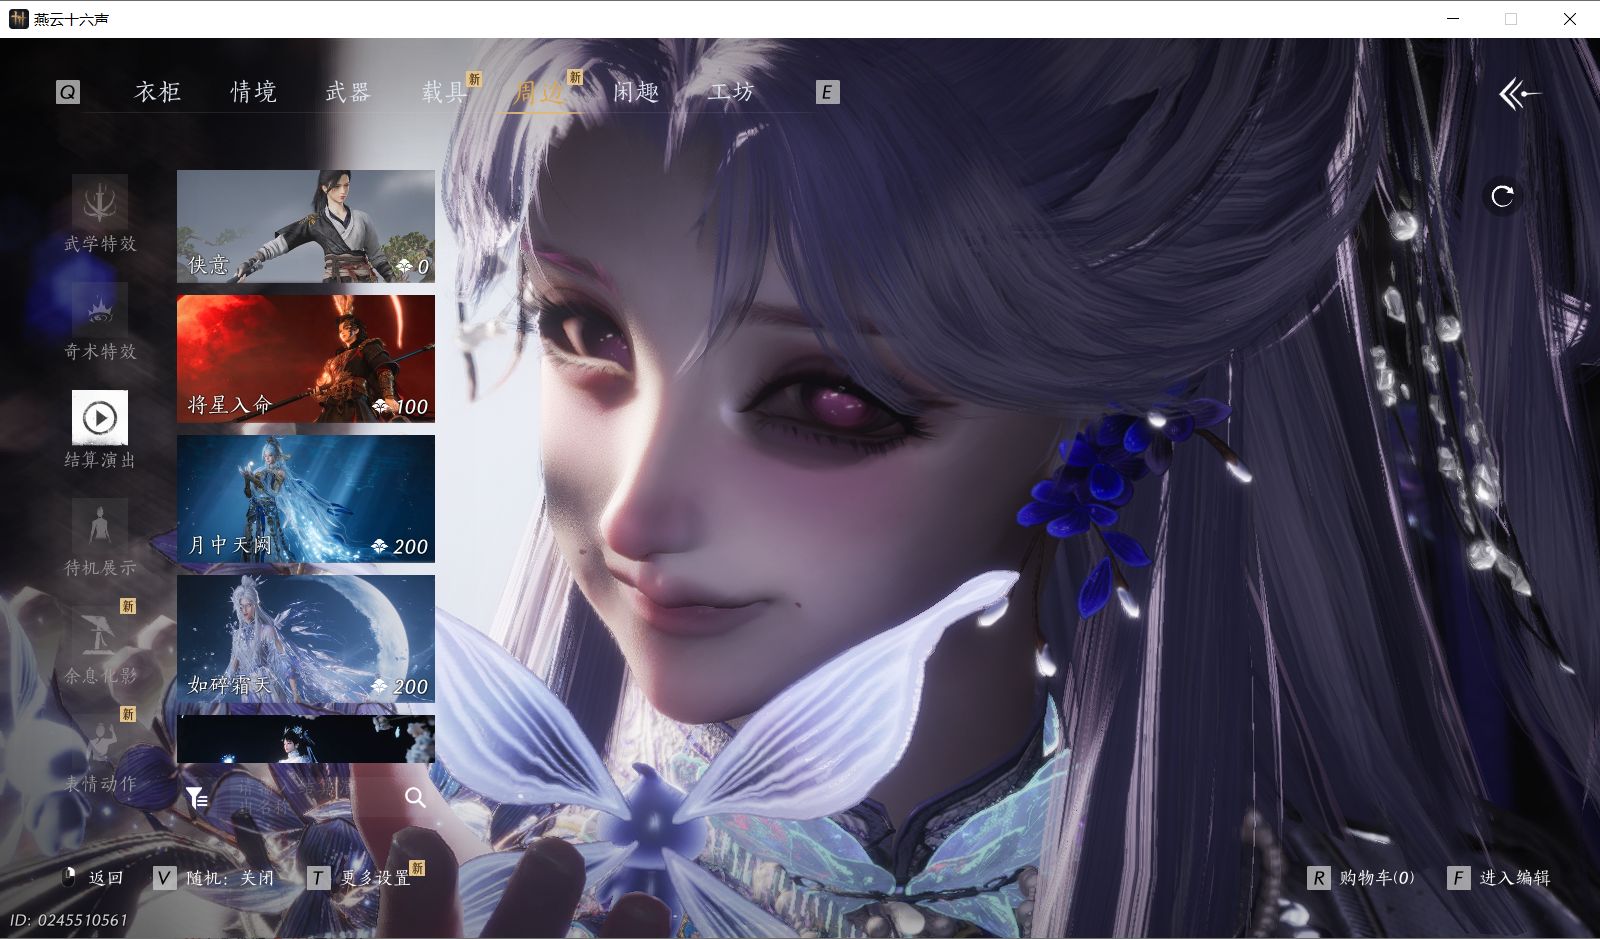Select the partially visible card below 如碎霜天
This screenshot has height=939, width=1600.
click(x=306, y=739)
